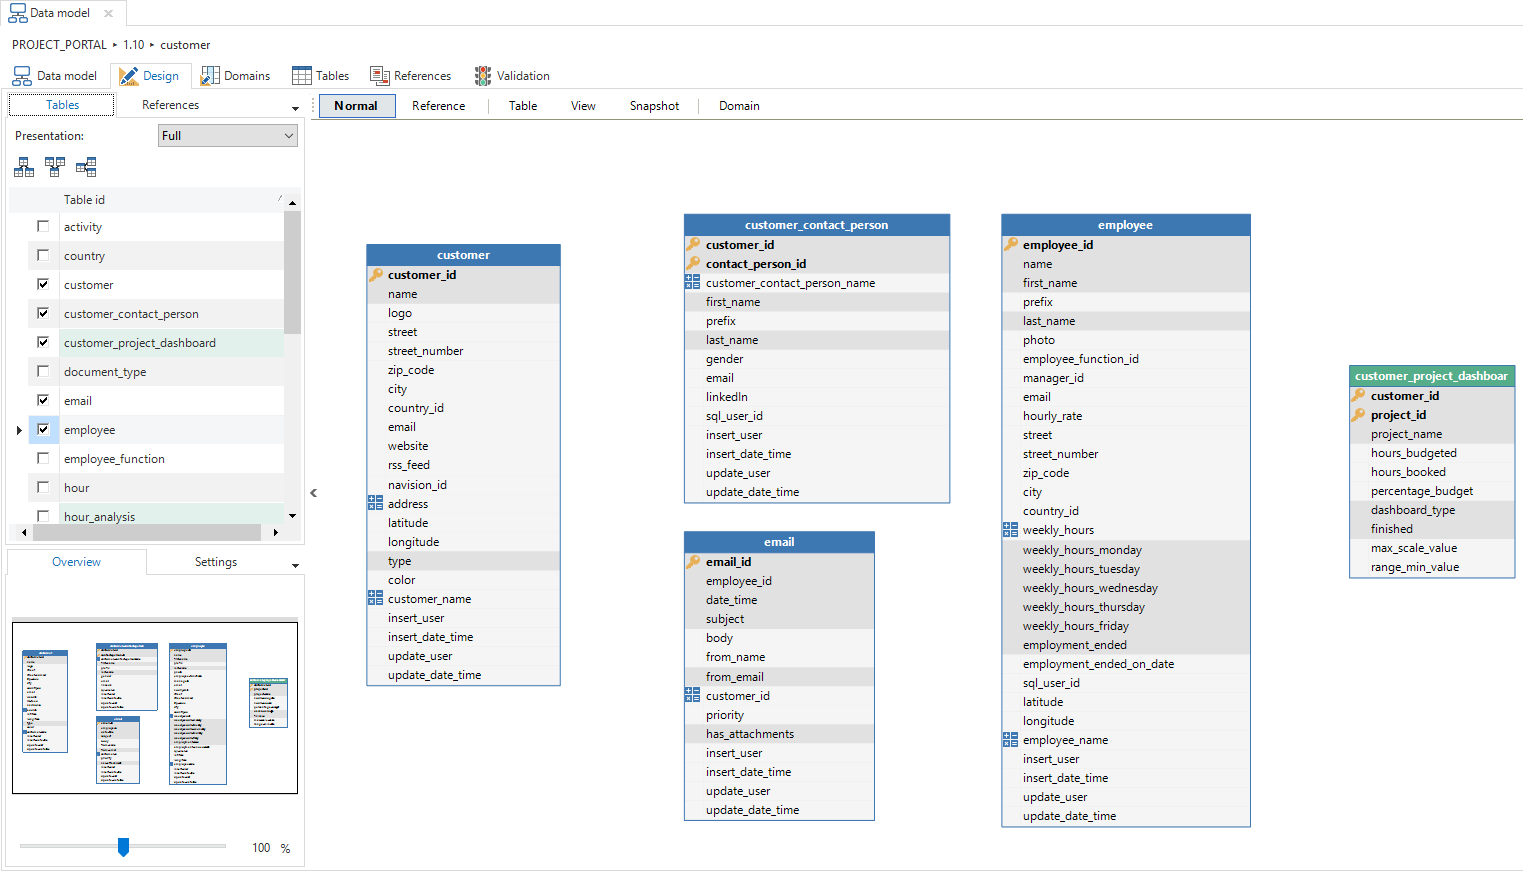Open the Tables/References tab overflow arrow
This screenshot has height=872, width=1523.
295,108
